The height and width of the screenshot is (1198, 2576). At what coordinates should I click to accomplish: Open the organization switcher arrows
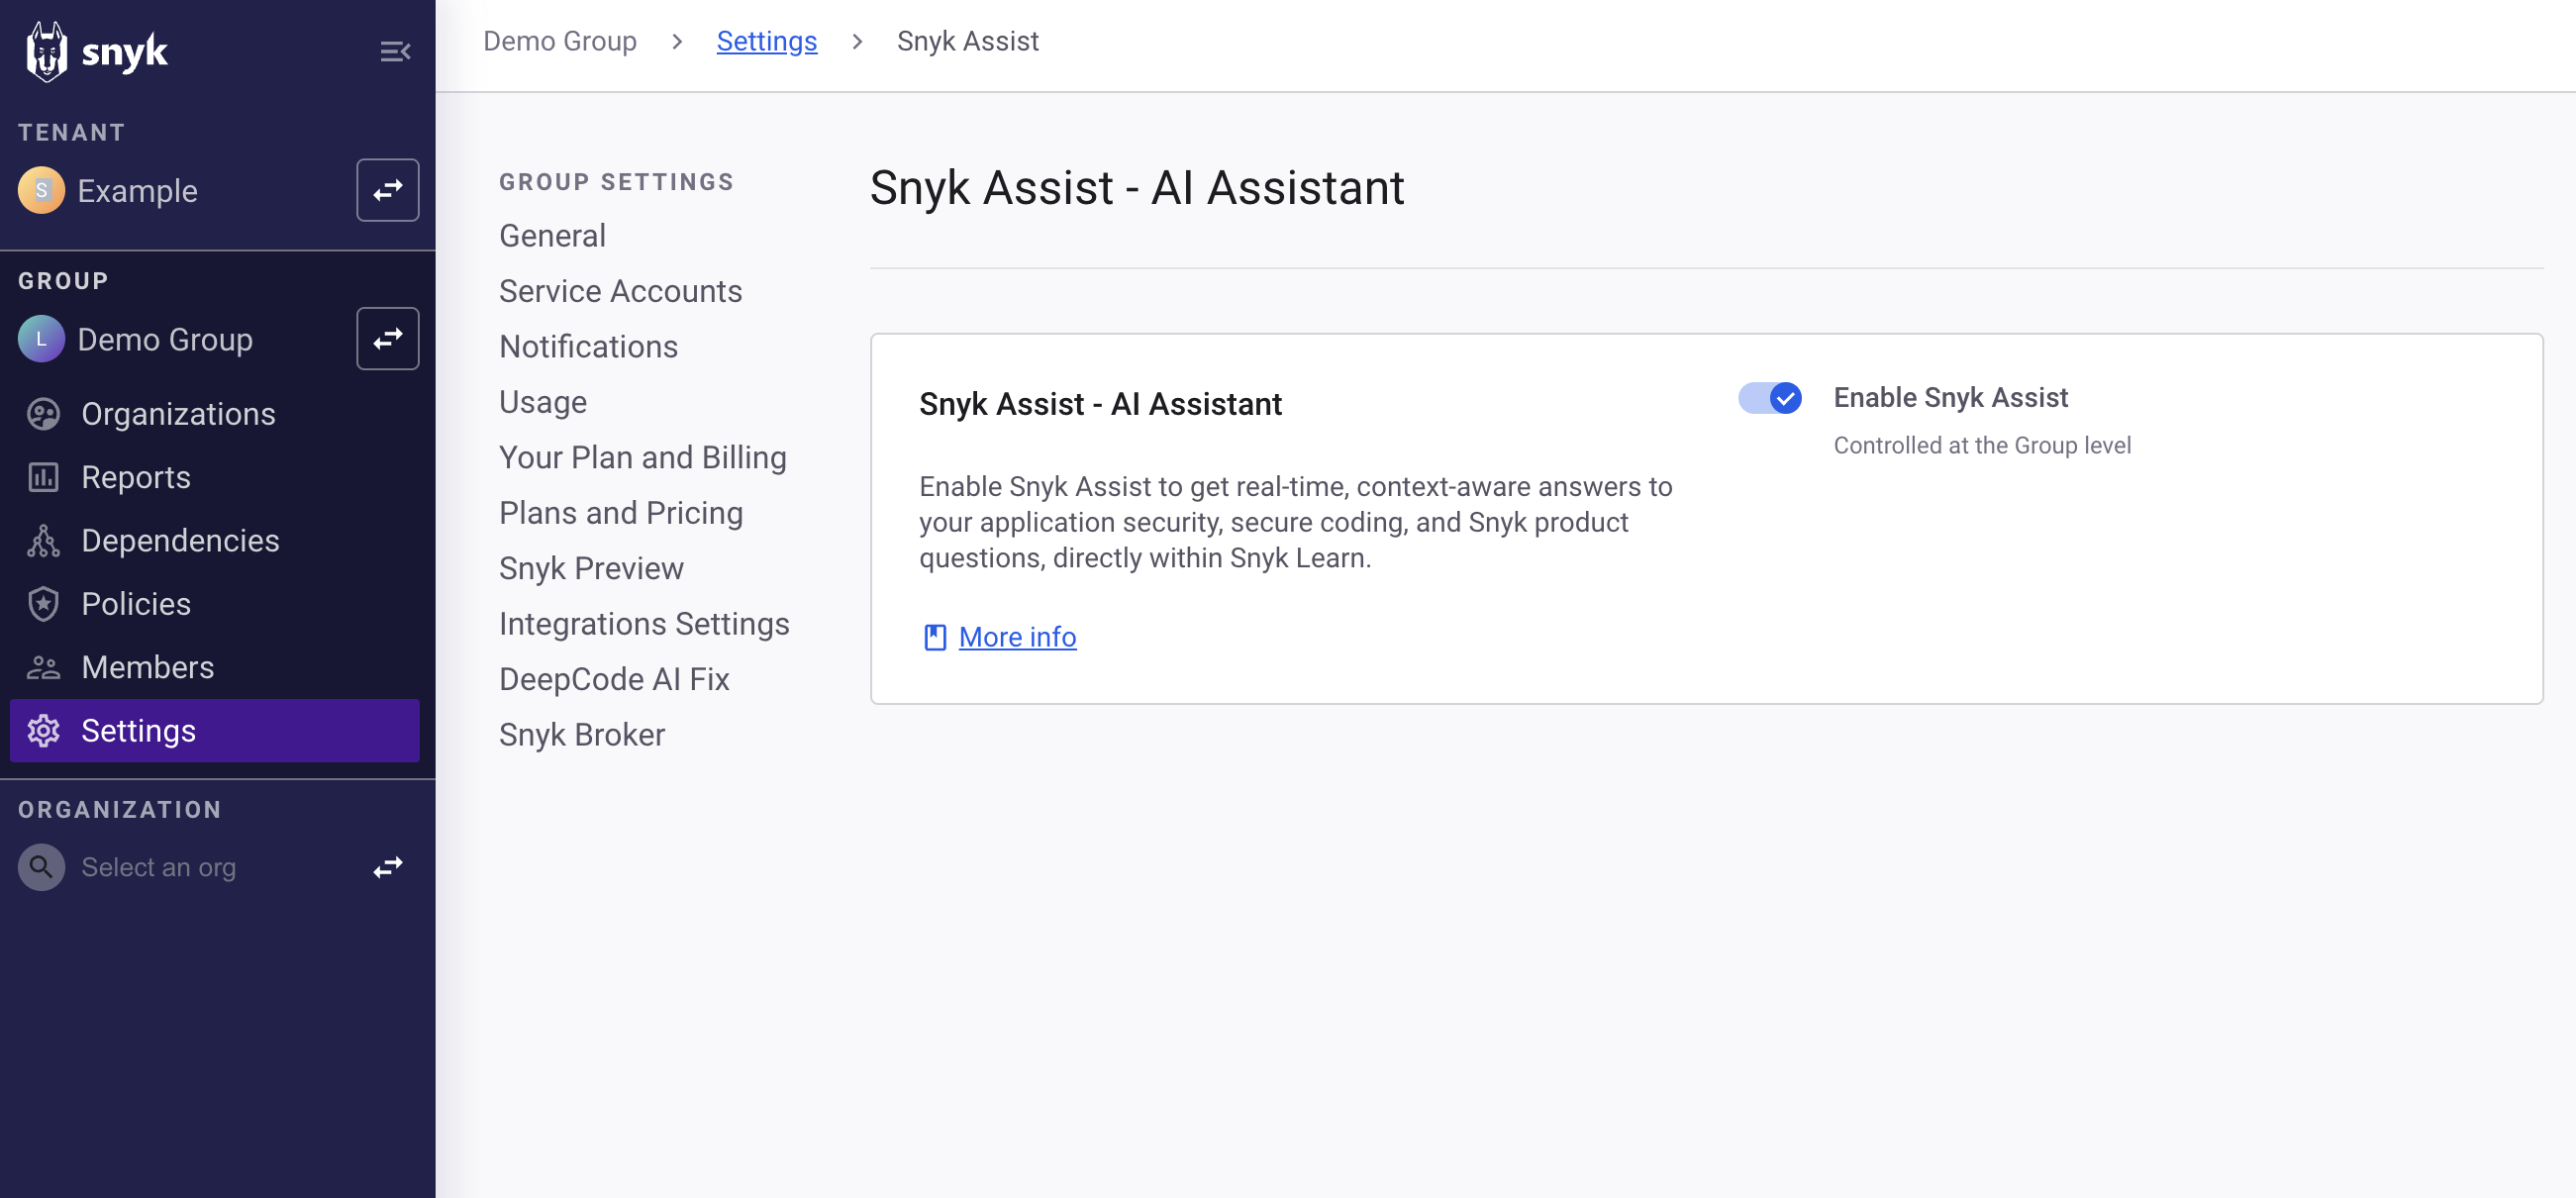click(x=387, y=867)
